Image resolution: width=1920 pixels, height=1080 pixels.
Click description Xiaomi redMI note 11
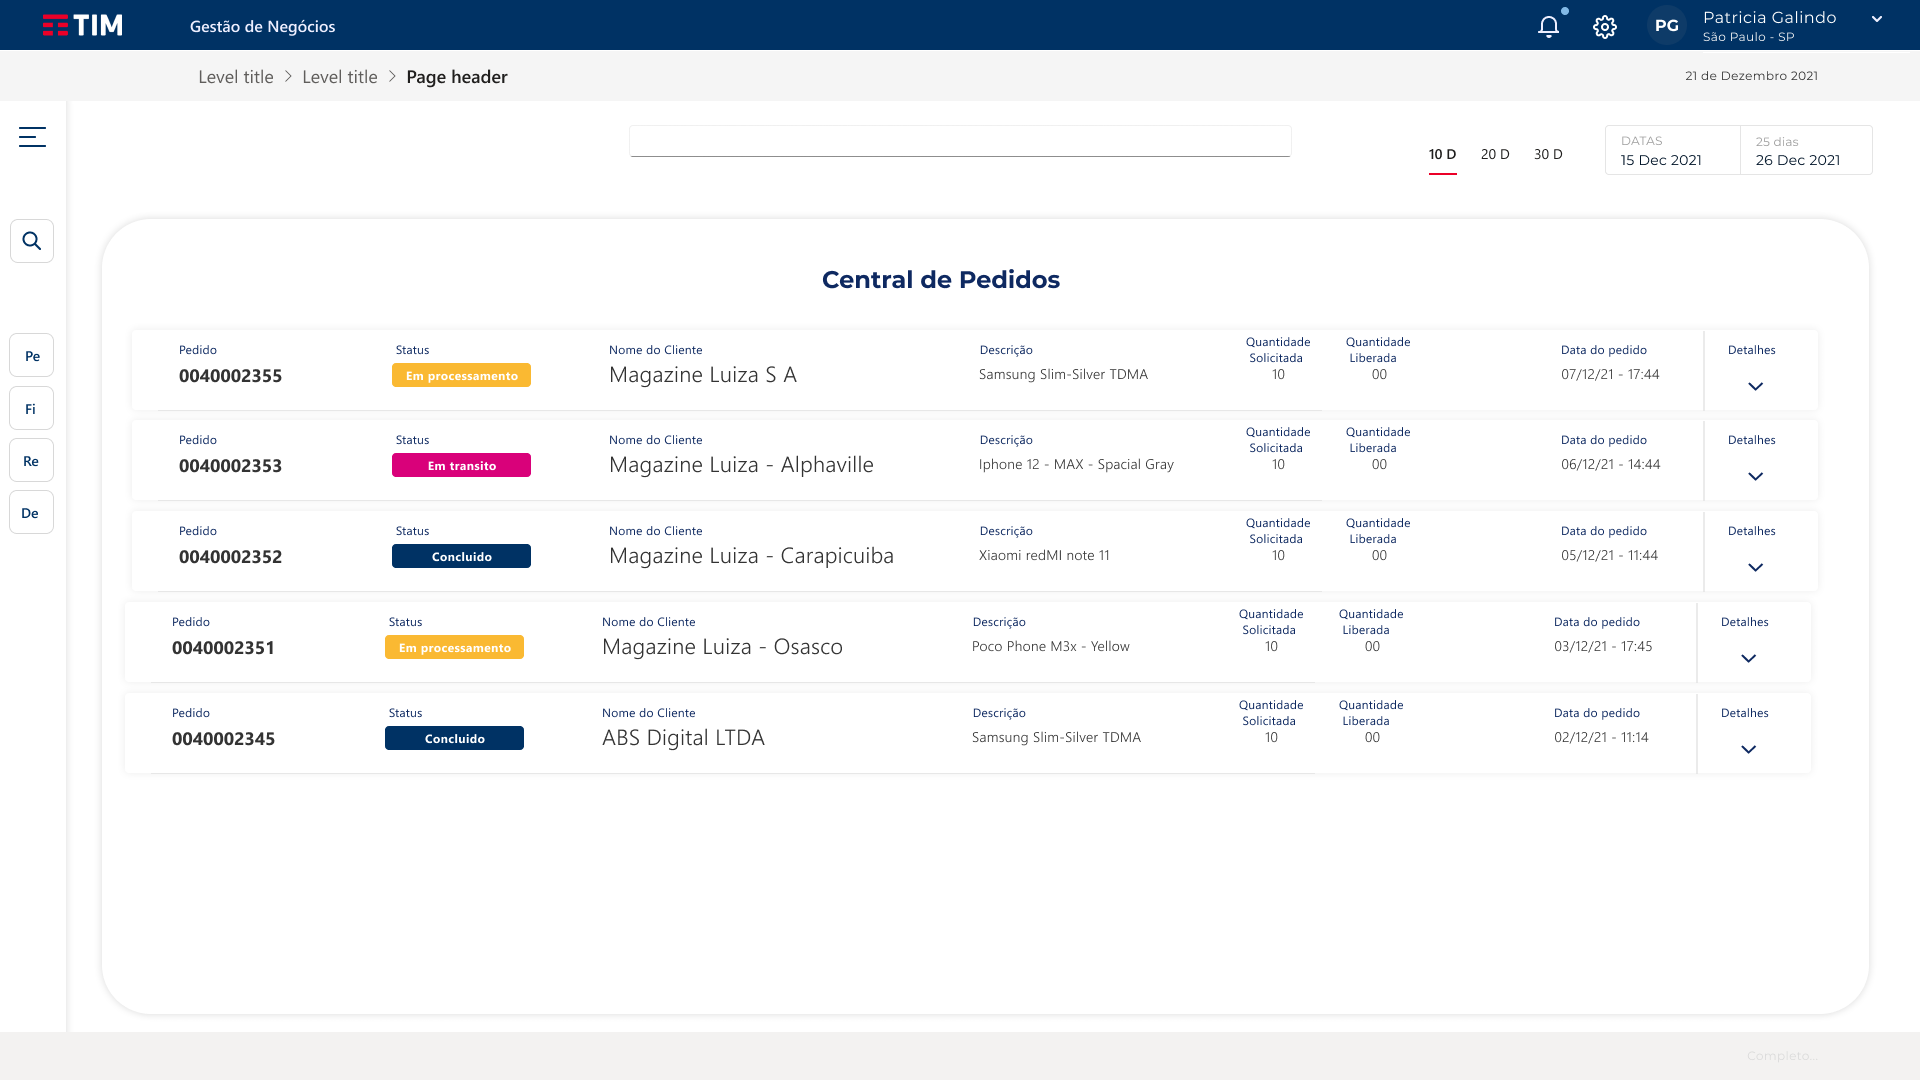(1044, 555)
